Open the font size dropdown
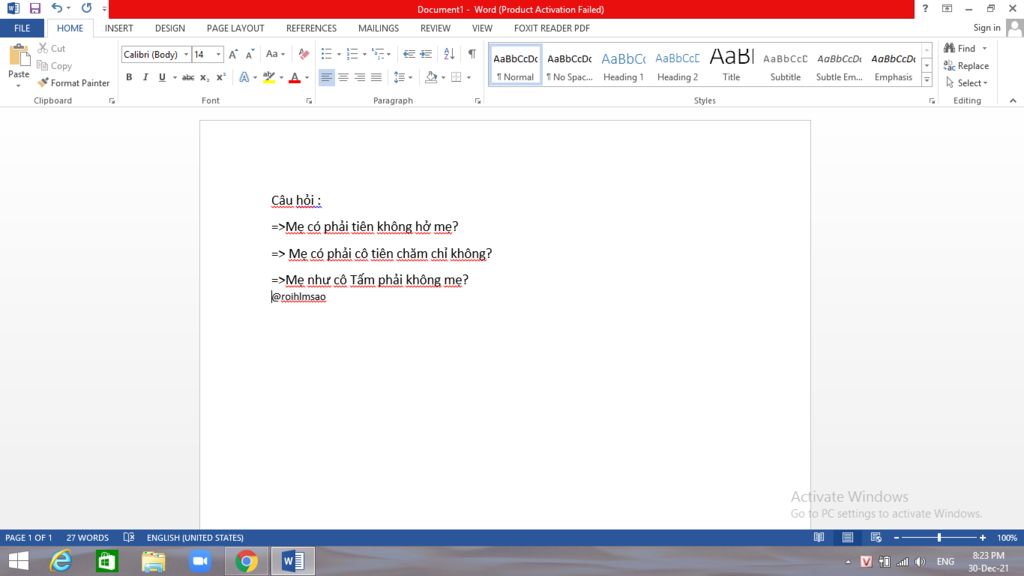The image size is (1024, 576). [x=218, y=54]
